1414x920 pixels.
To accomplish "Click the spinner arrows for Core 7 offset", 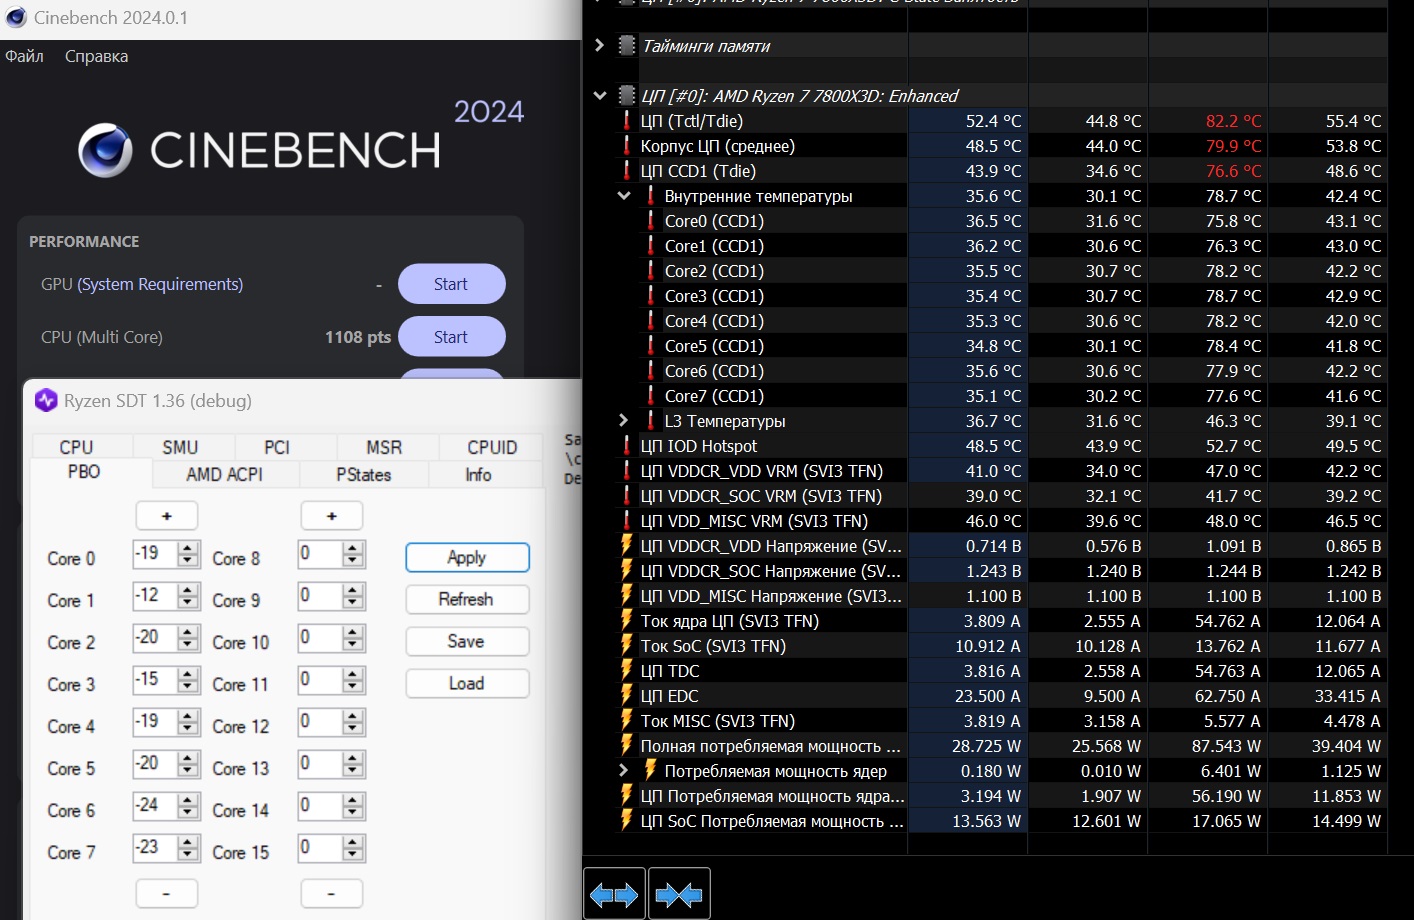I will [189, 848].
